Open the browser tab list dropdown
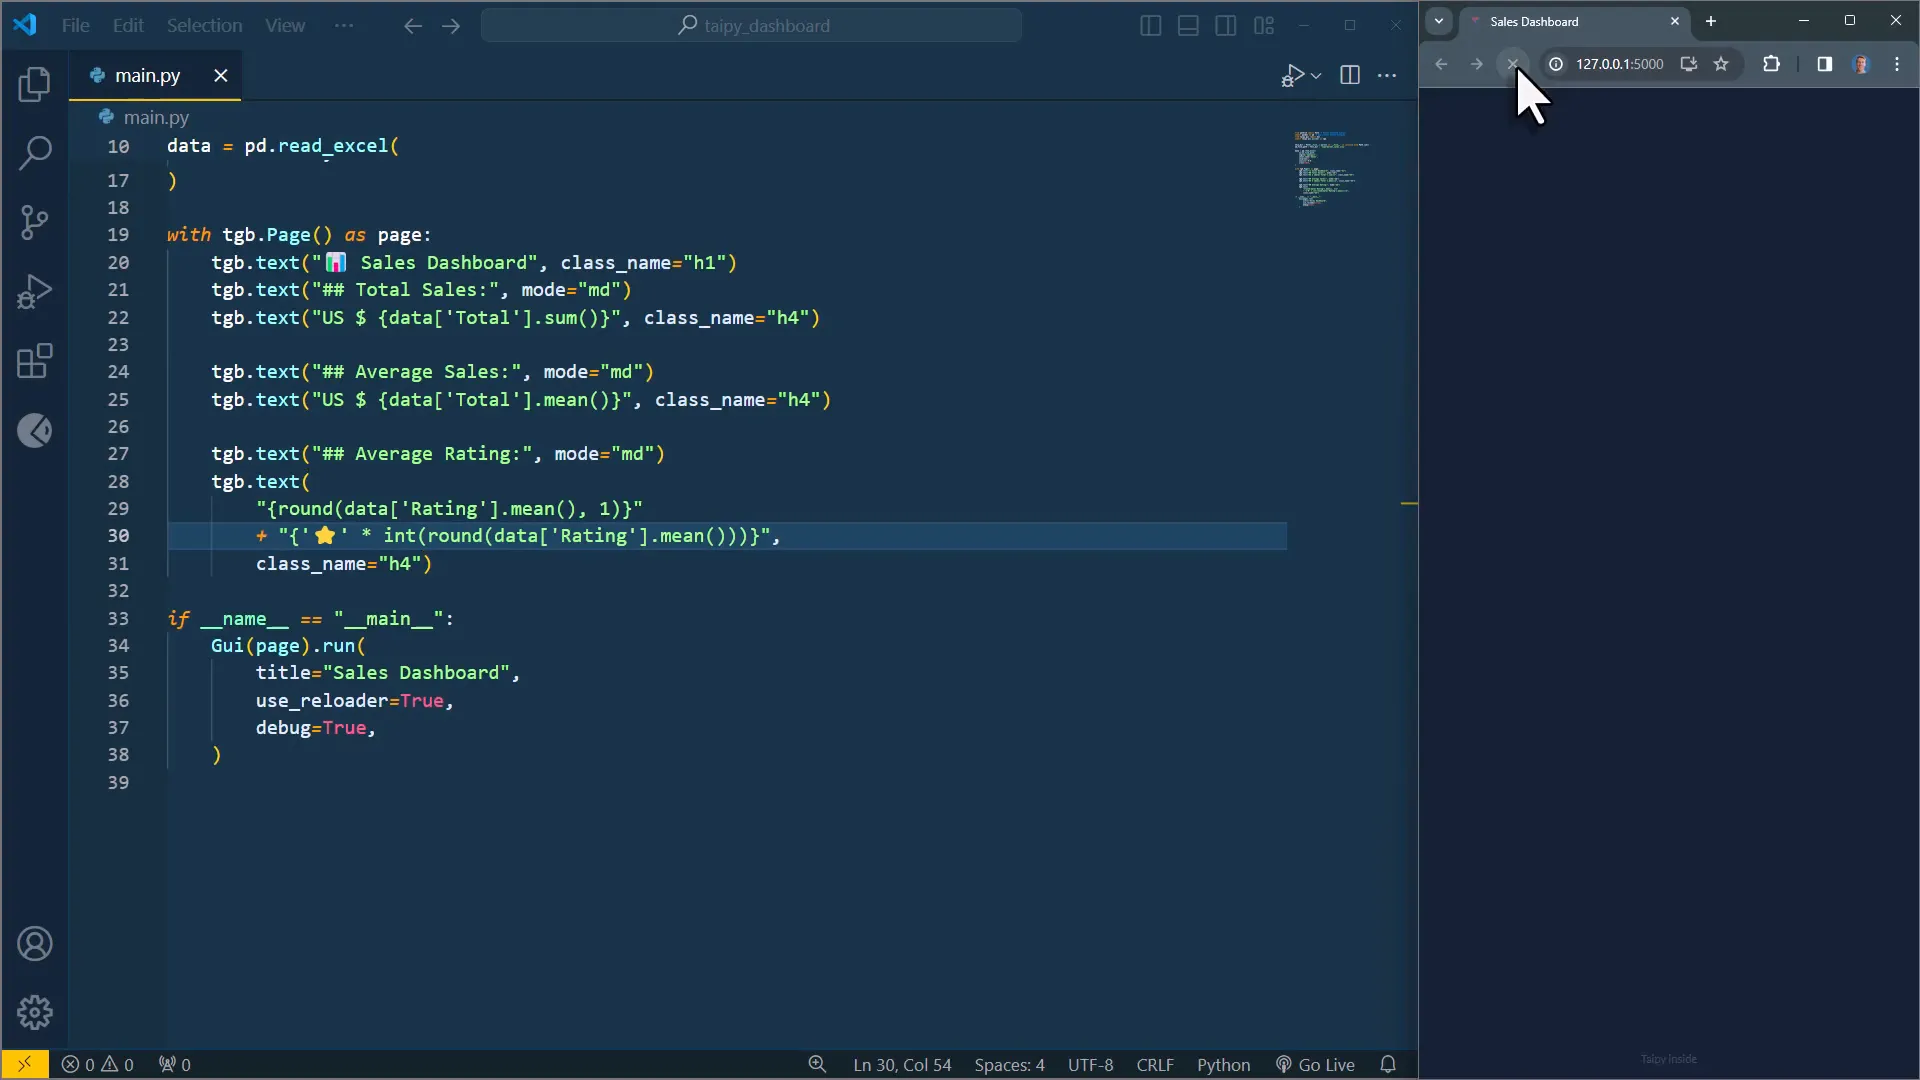 1438,21
